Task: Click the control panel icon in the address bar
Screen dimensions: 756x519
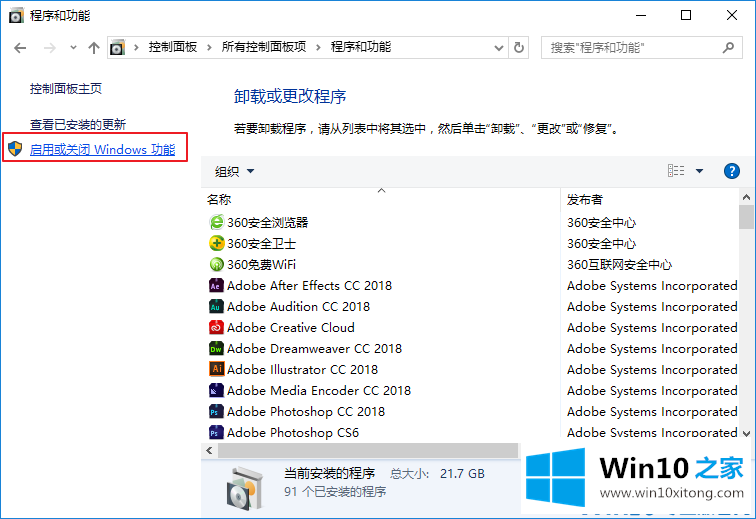Action: (117, 48)
